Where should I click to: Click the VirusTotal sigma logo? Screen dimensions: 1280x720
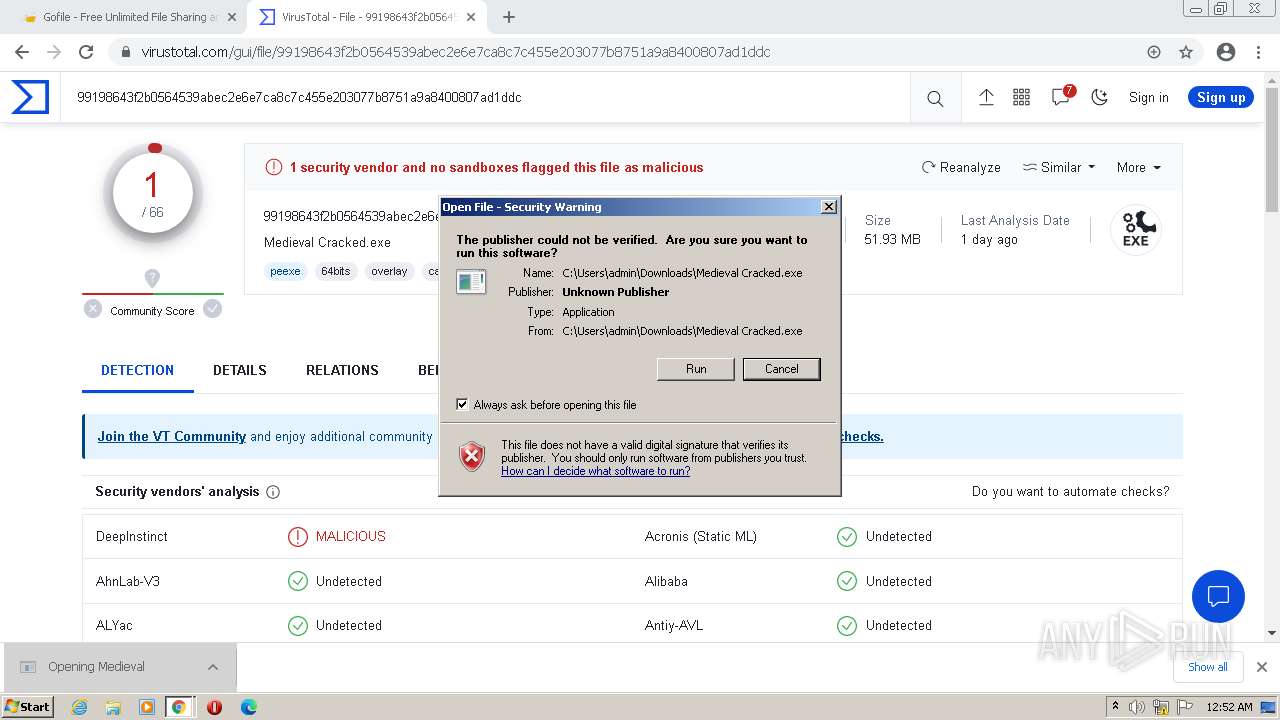point(30,97)
